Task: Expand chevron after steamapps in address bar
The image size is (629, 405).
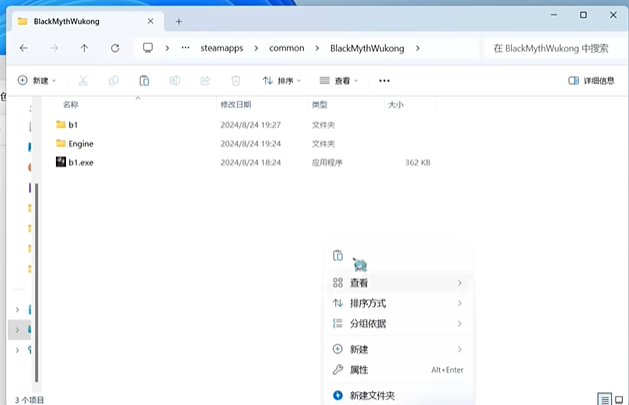Action: [256, 48]
